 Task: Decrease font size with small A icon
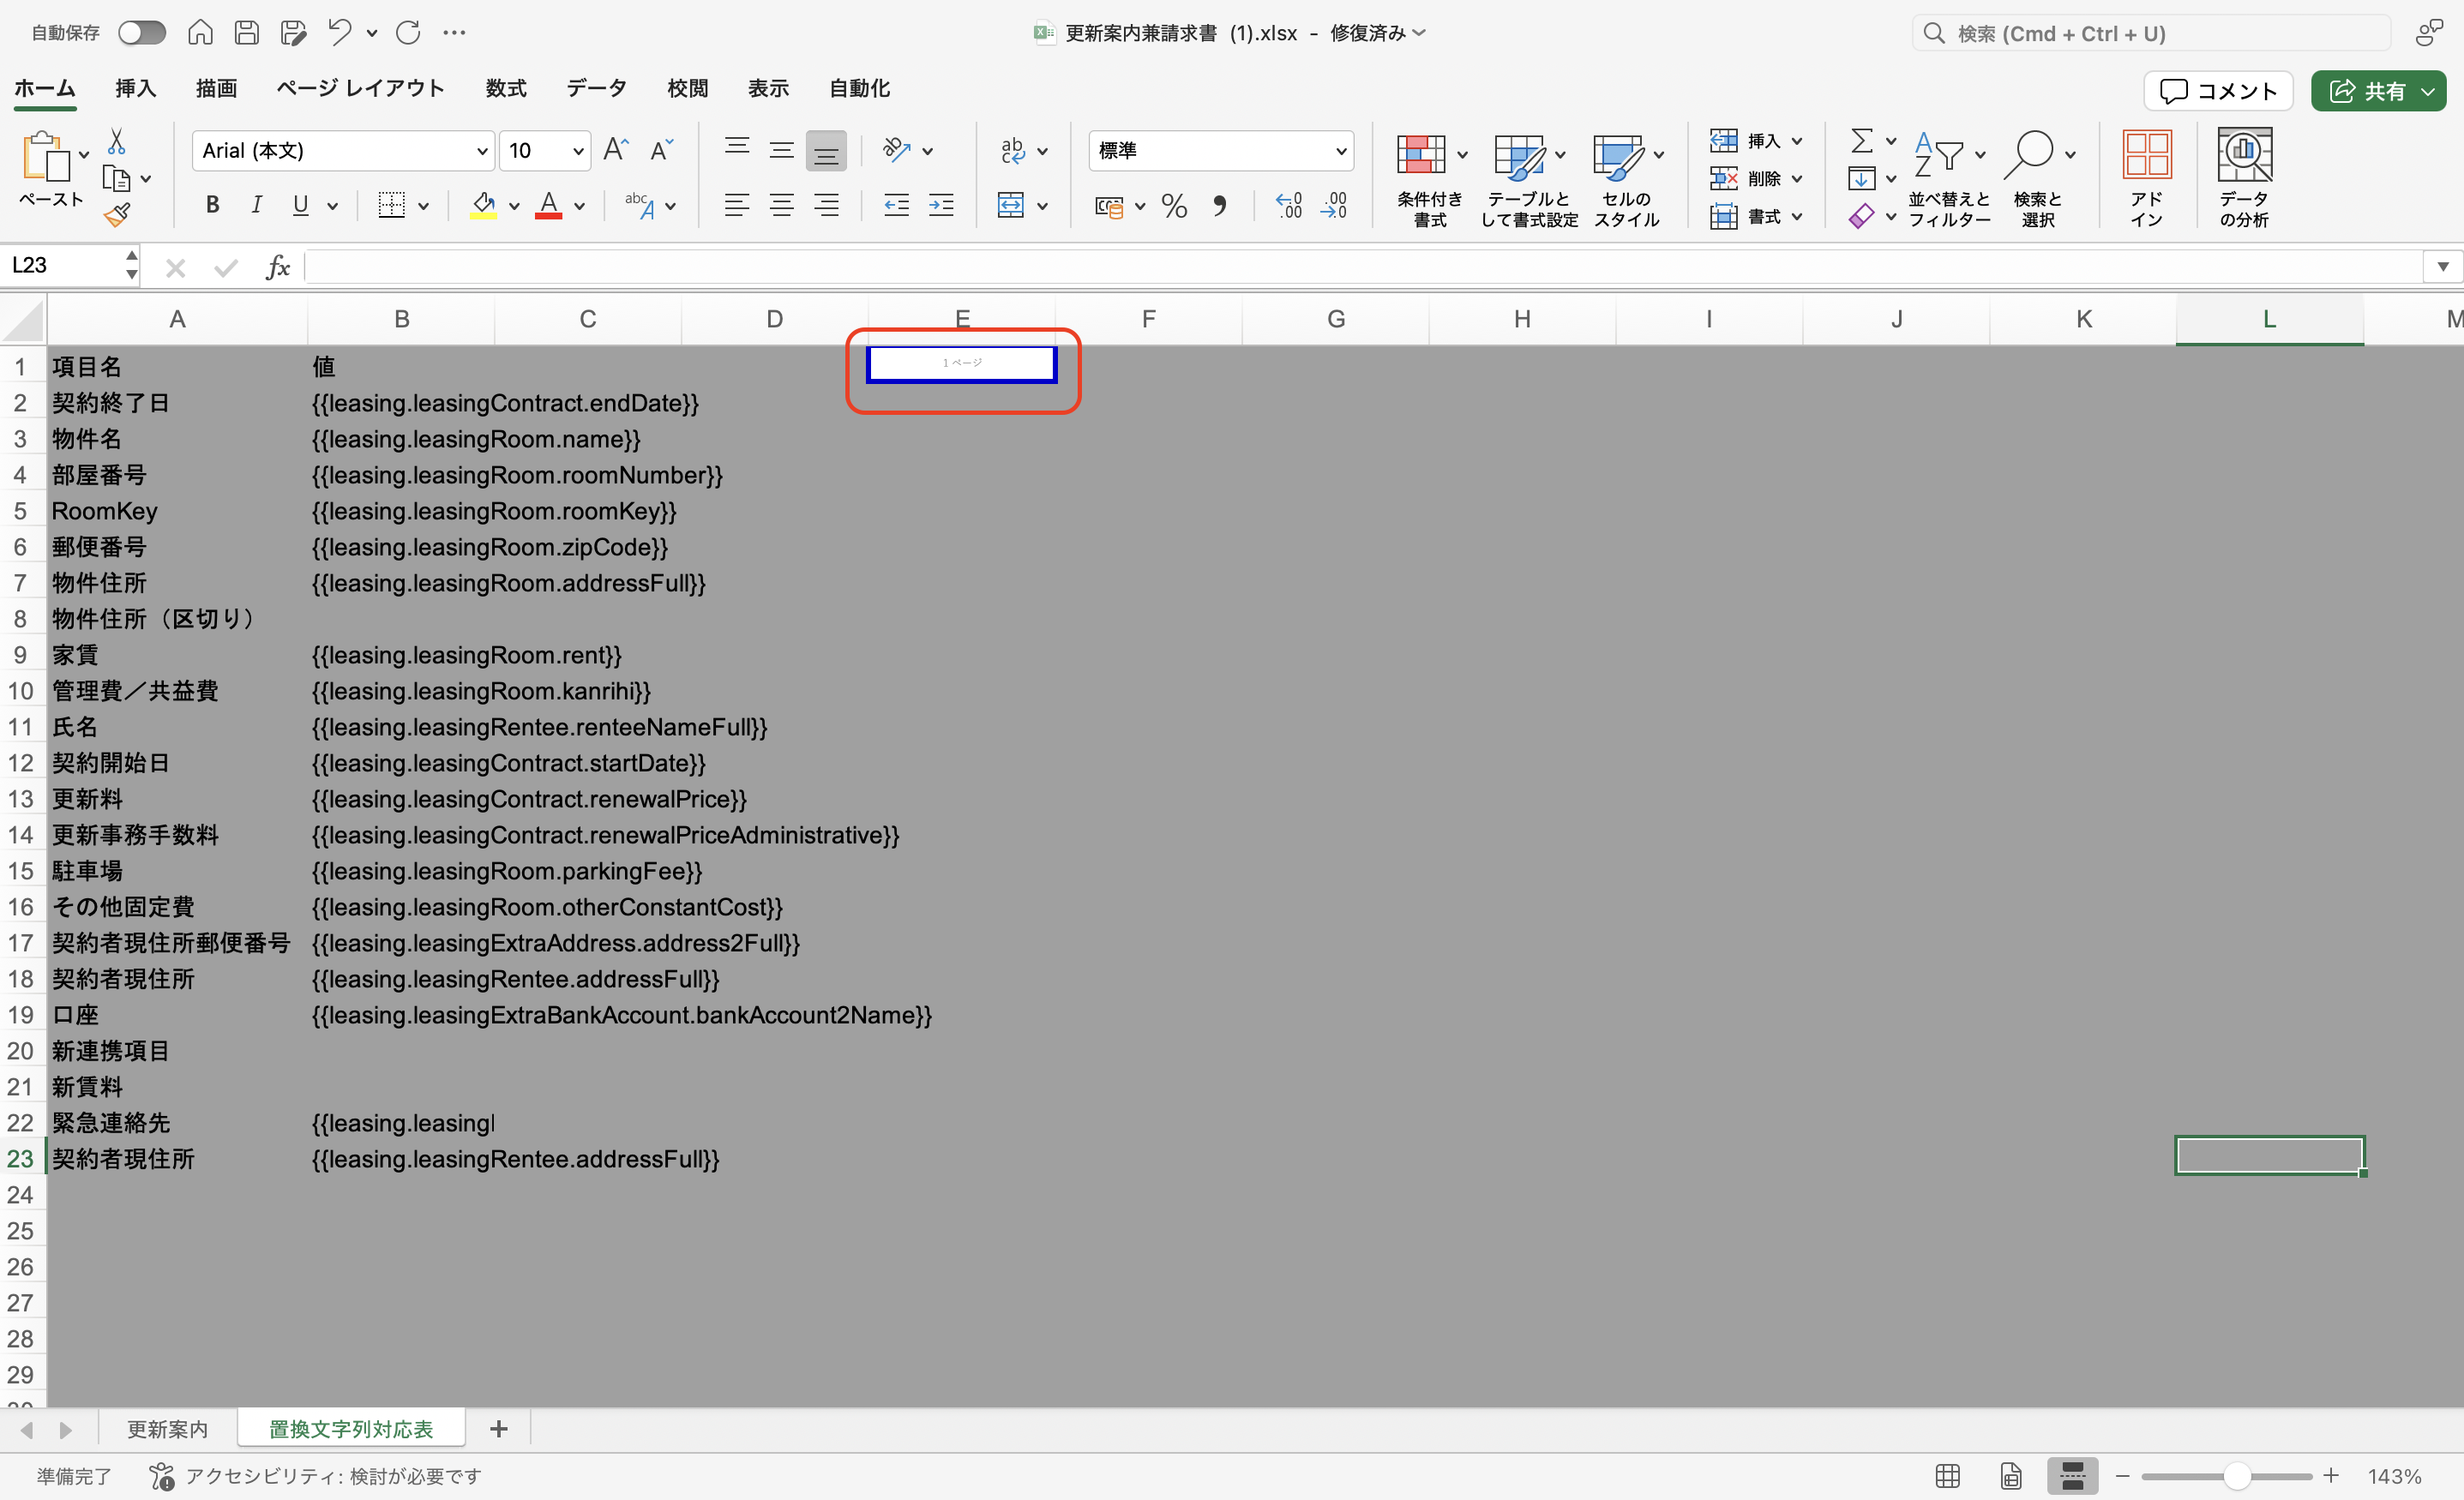661,150
